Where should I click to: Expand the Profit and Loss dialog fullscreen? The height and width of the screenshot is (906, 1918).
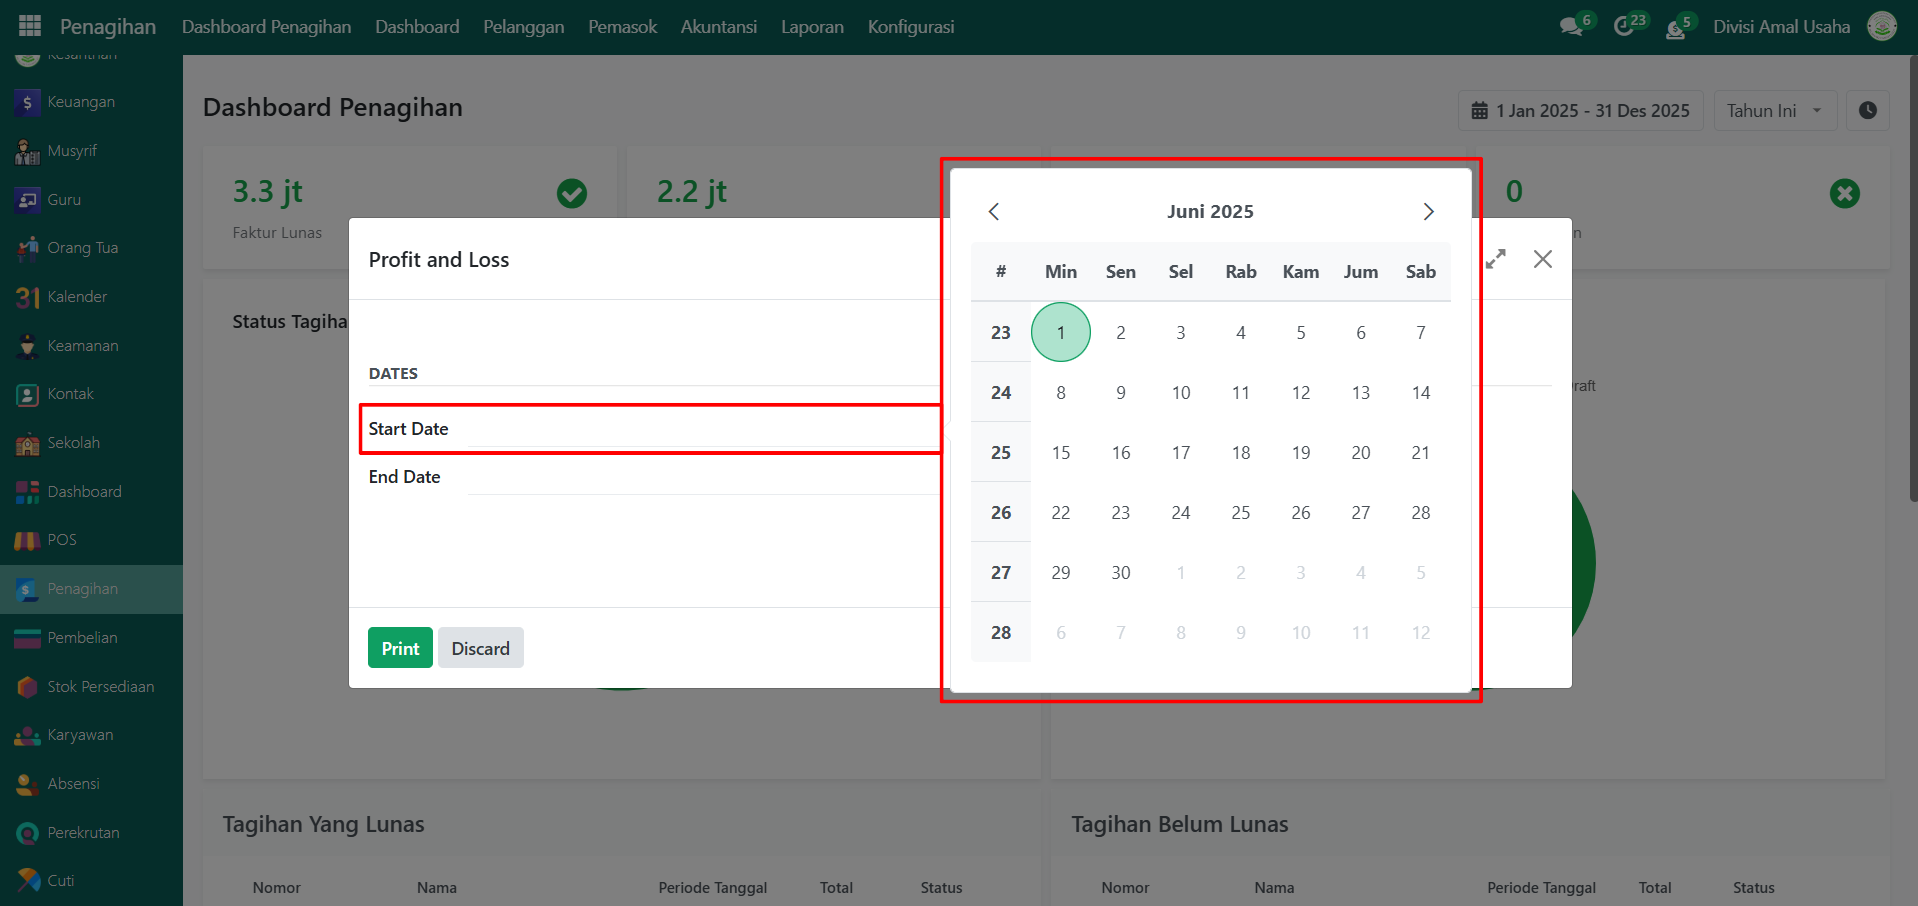[1495, 259]
